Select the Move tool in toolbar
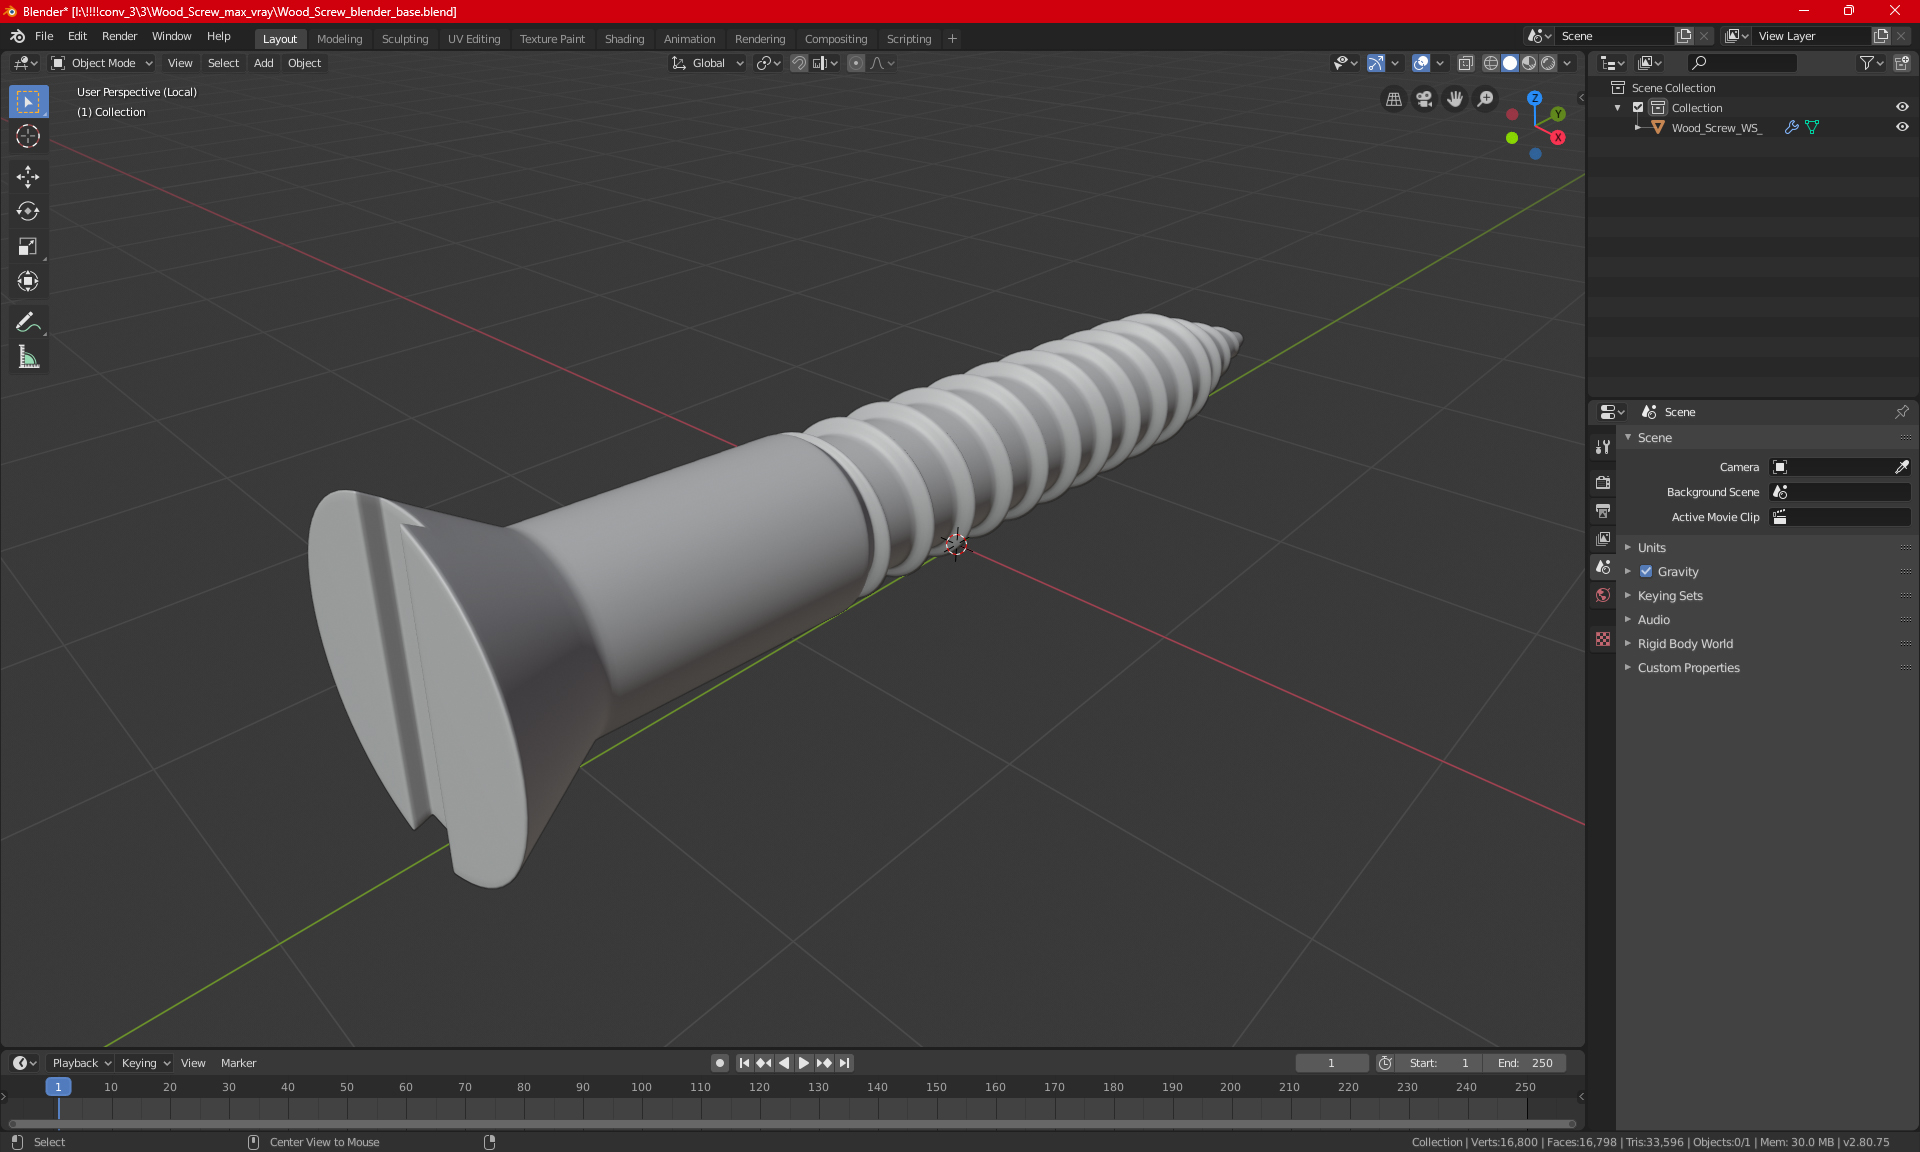Image resolution: width=1920 pixels, height=1152 pixels. click(28, 177)
